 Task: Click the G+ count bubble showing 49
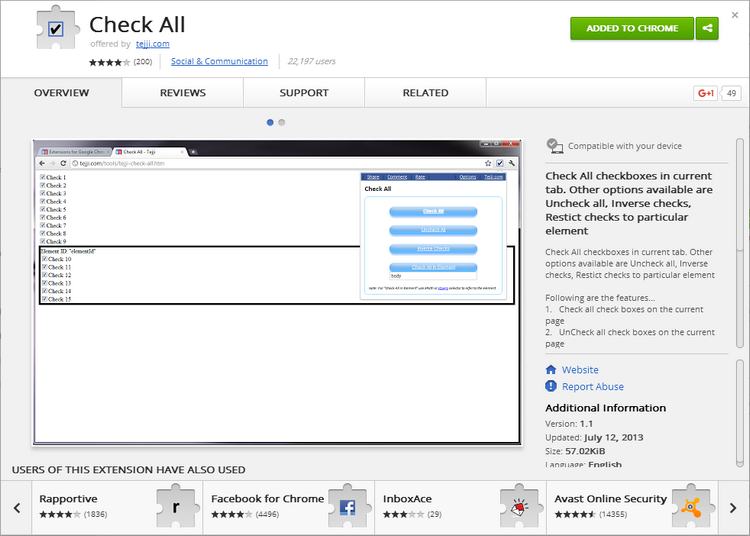(731, 93)
